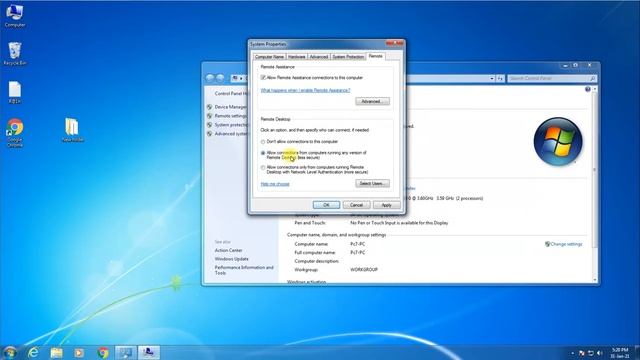Click the Control Panel Home link
Screen dimensions: 640x360
coord(231,93)
